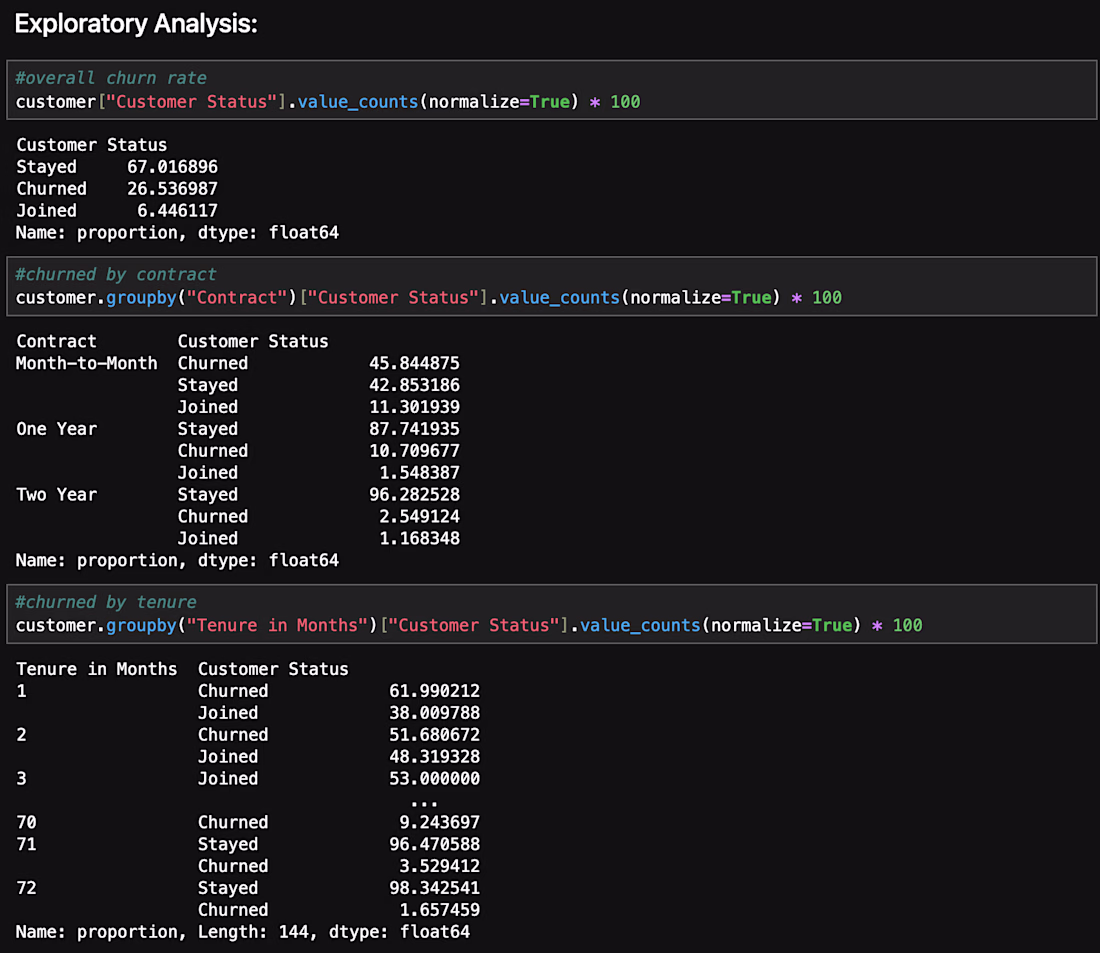Viewport: 1100px width, 953px height.
Task: Select tenure 71 churned value 3.529412
Action: pos(440,866)
